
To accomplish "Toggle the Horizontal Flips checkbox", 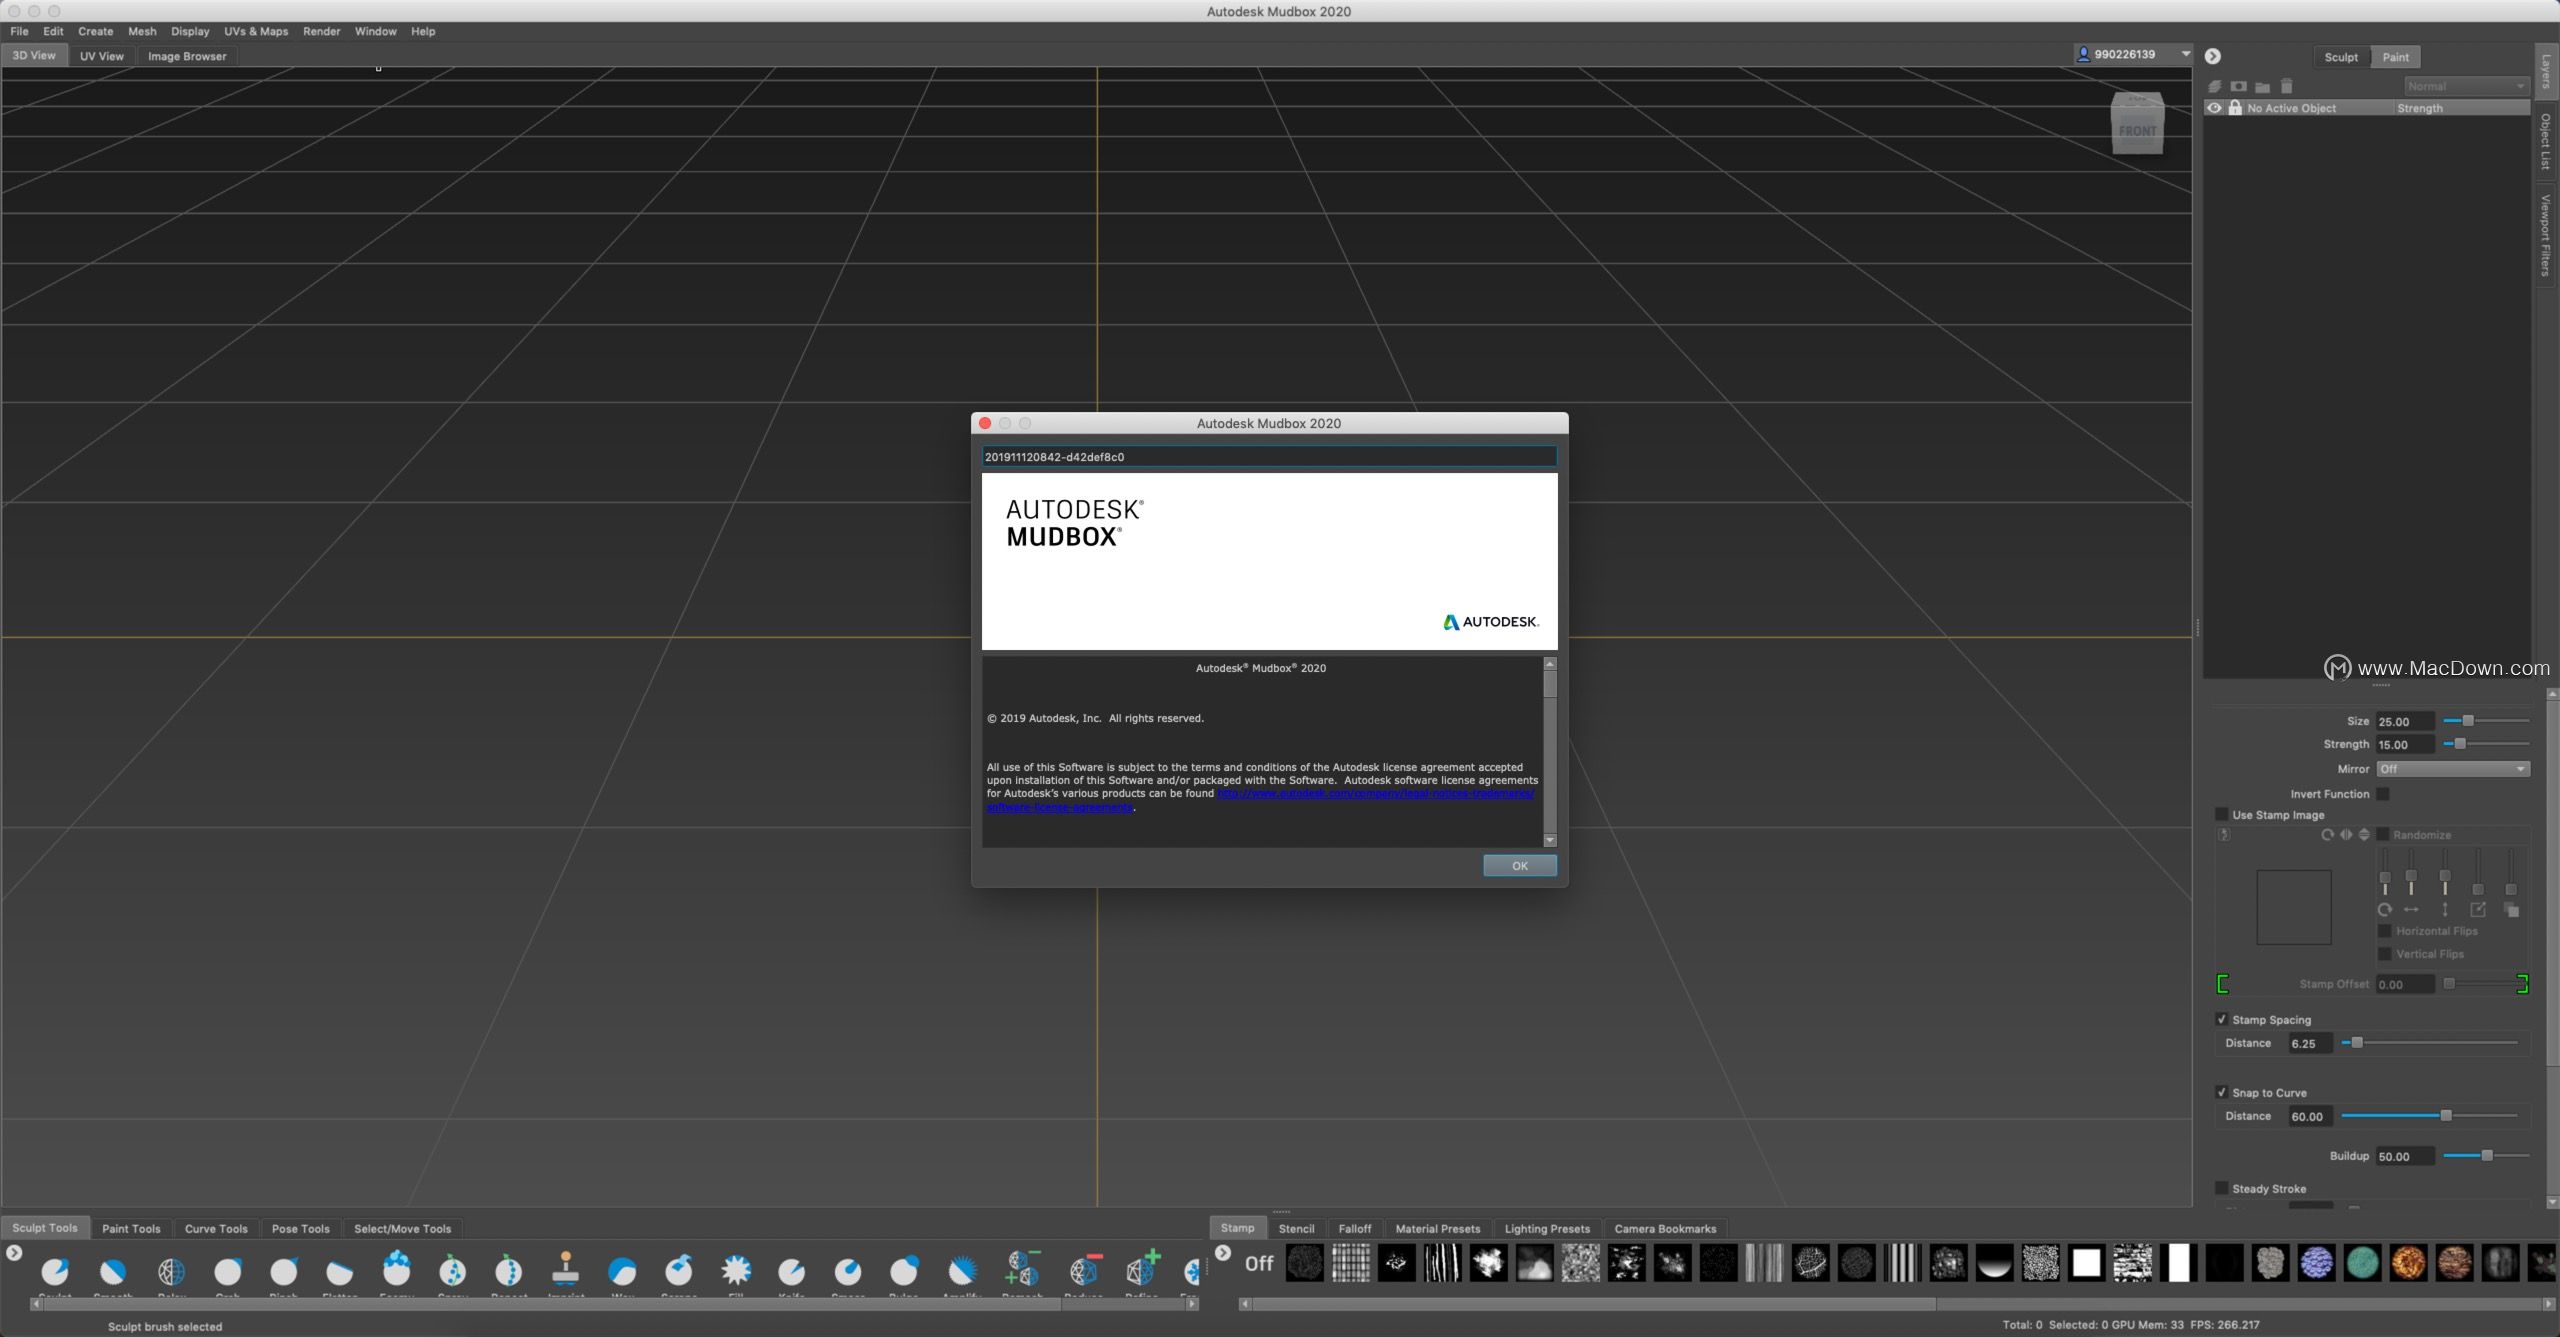I will (x=2385, y=931).
